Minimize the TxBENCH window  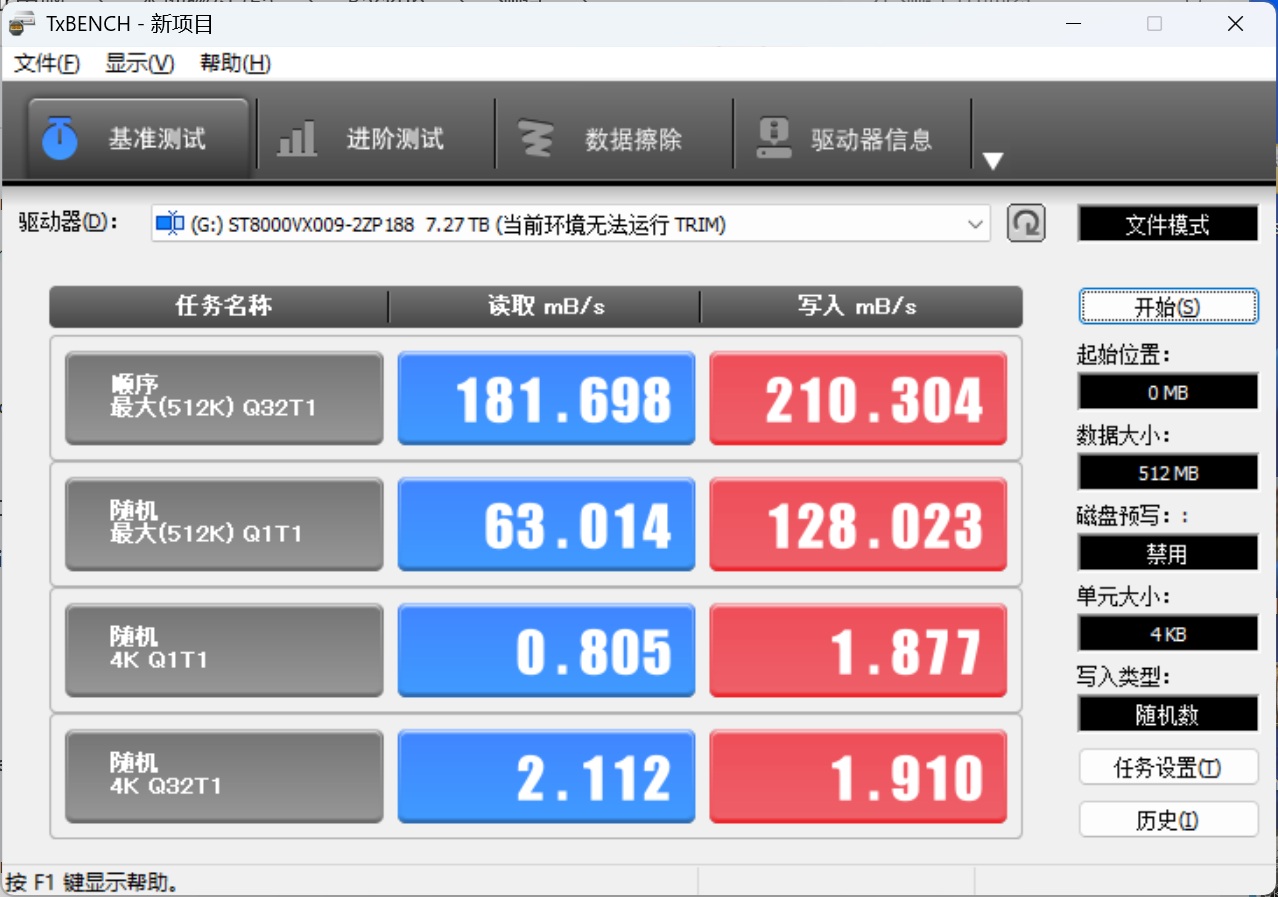(1073, 23)
